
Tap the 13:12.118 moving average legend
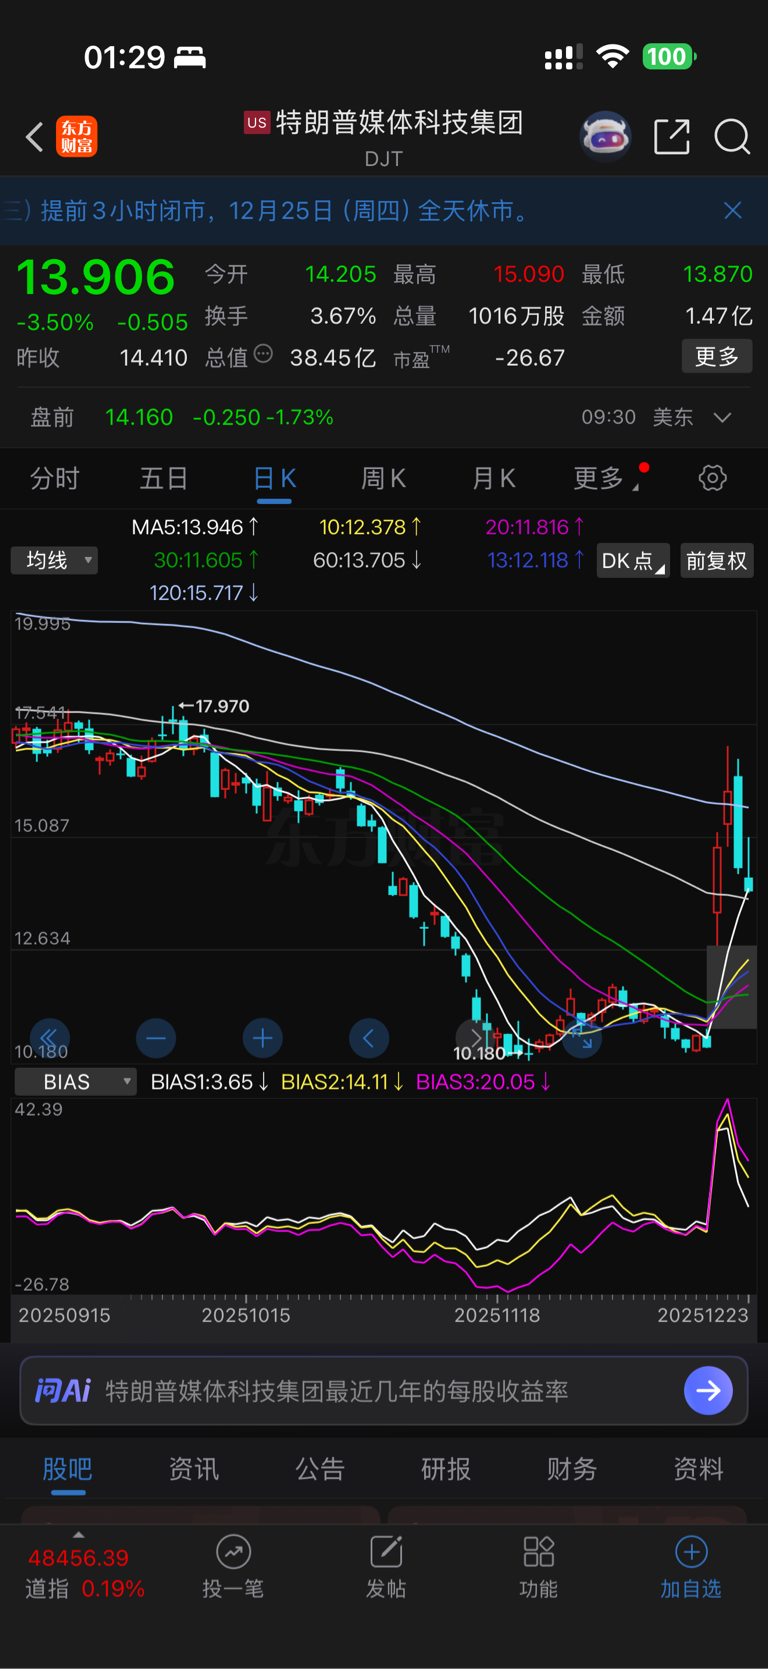pos(537,560)
